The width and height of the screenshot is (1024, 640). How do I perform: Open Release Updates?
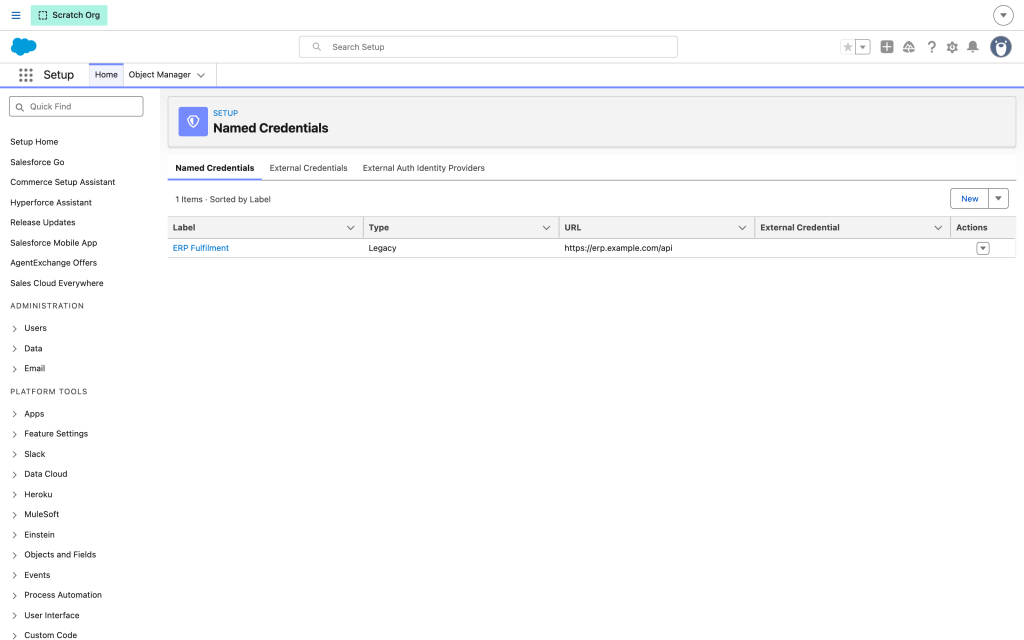click(x=42, y=223)
